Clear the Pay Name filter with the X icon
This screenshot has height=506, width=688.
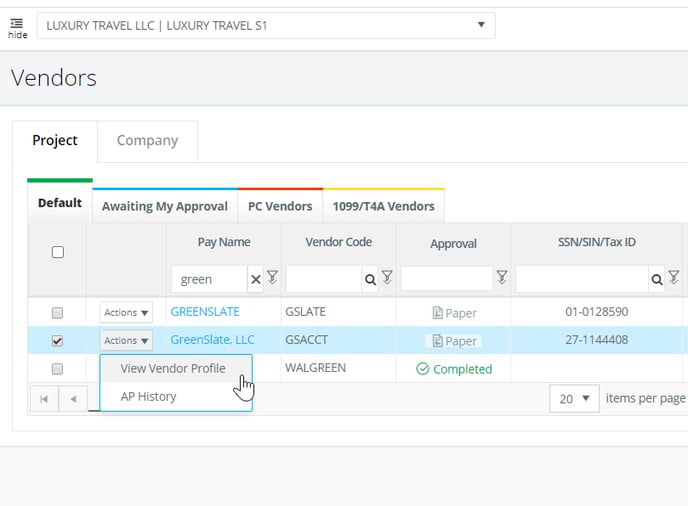click(255, 279)
